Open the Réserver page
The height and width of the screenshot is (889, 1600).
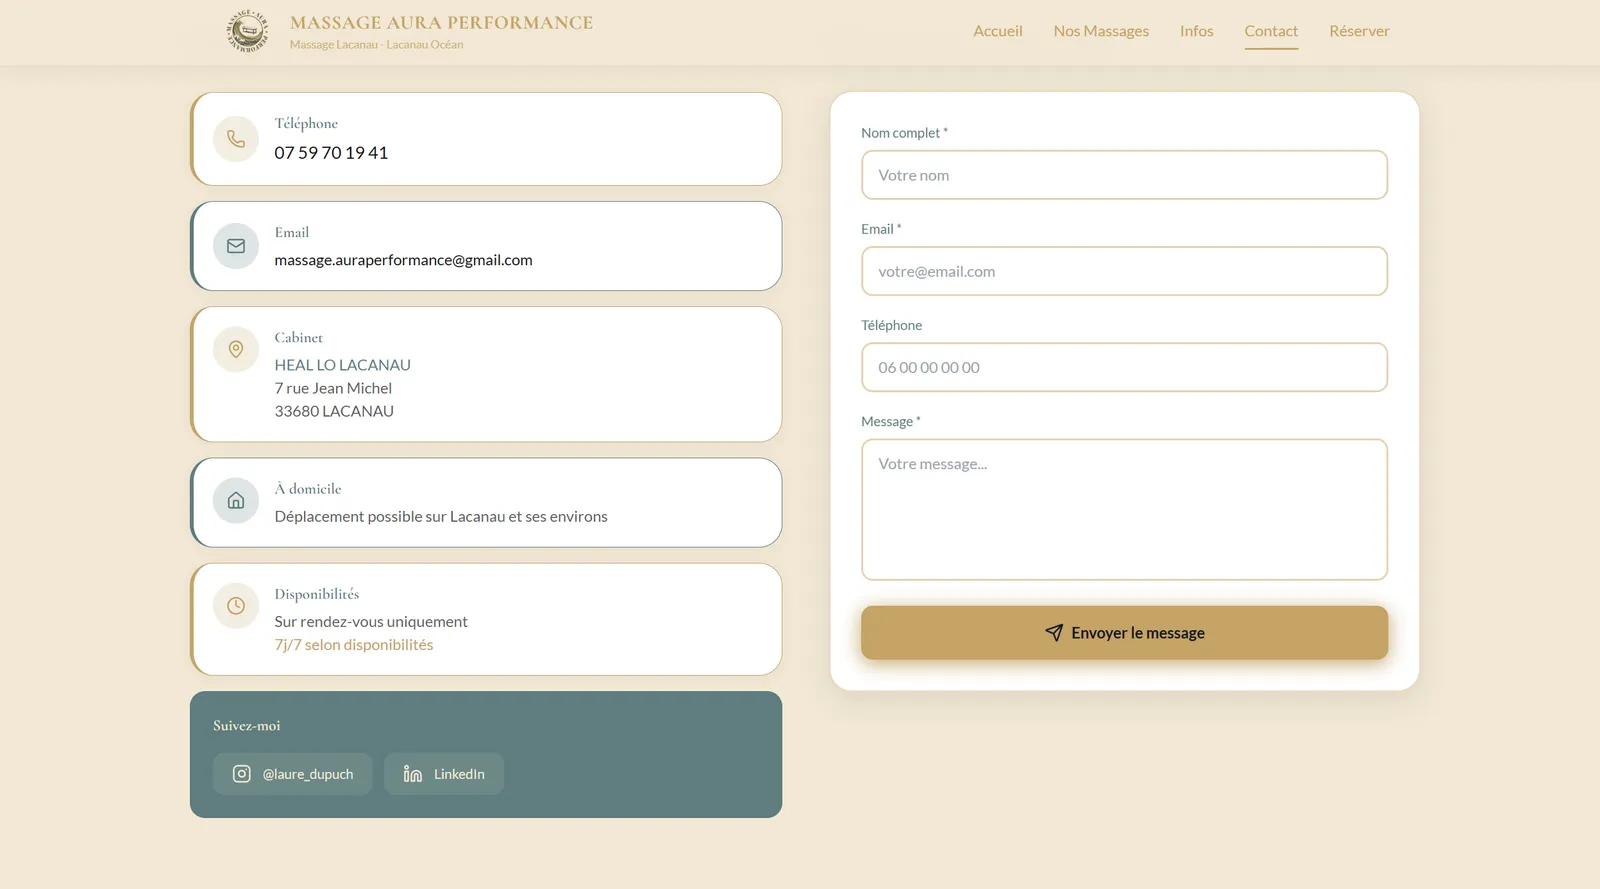[x=1359, y=31]
